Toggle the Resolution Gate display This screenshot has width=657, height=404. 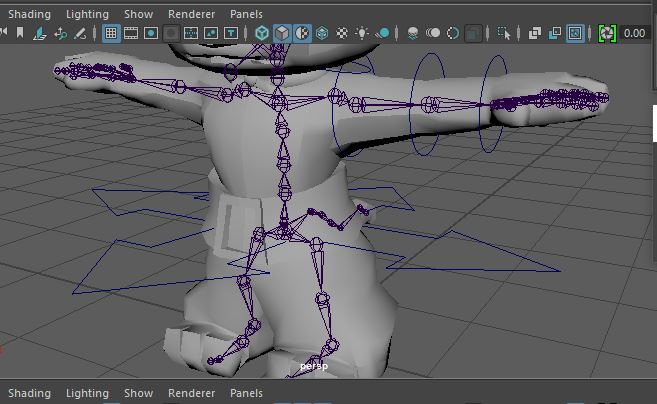151,33
